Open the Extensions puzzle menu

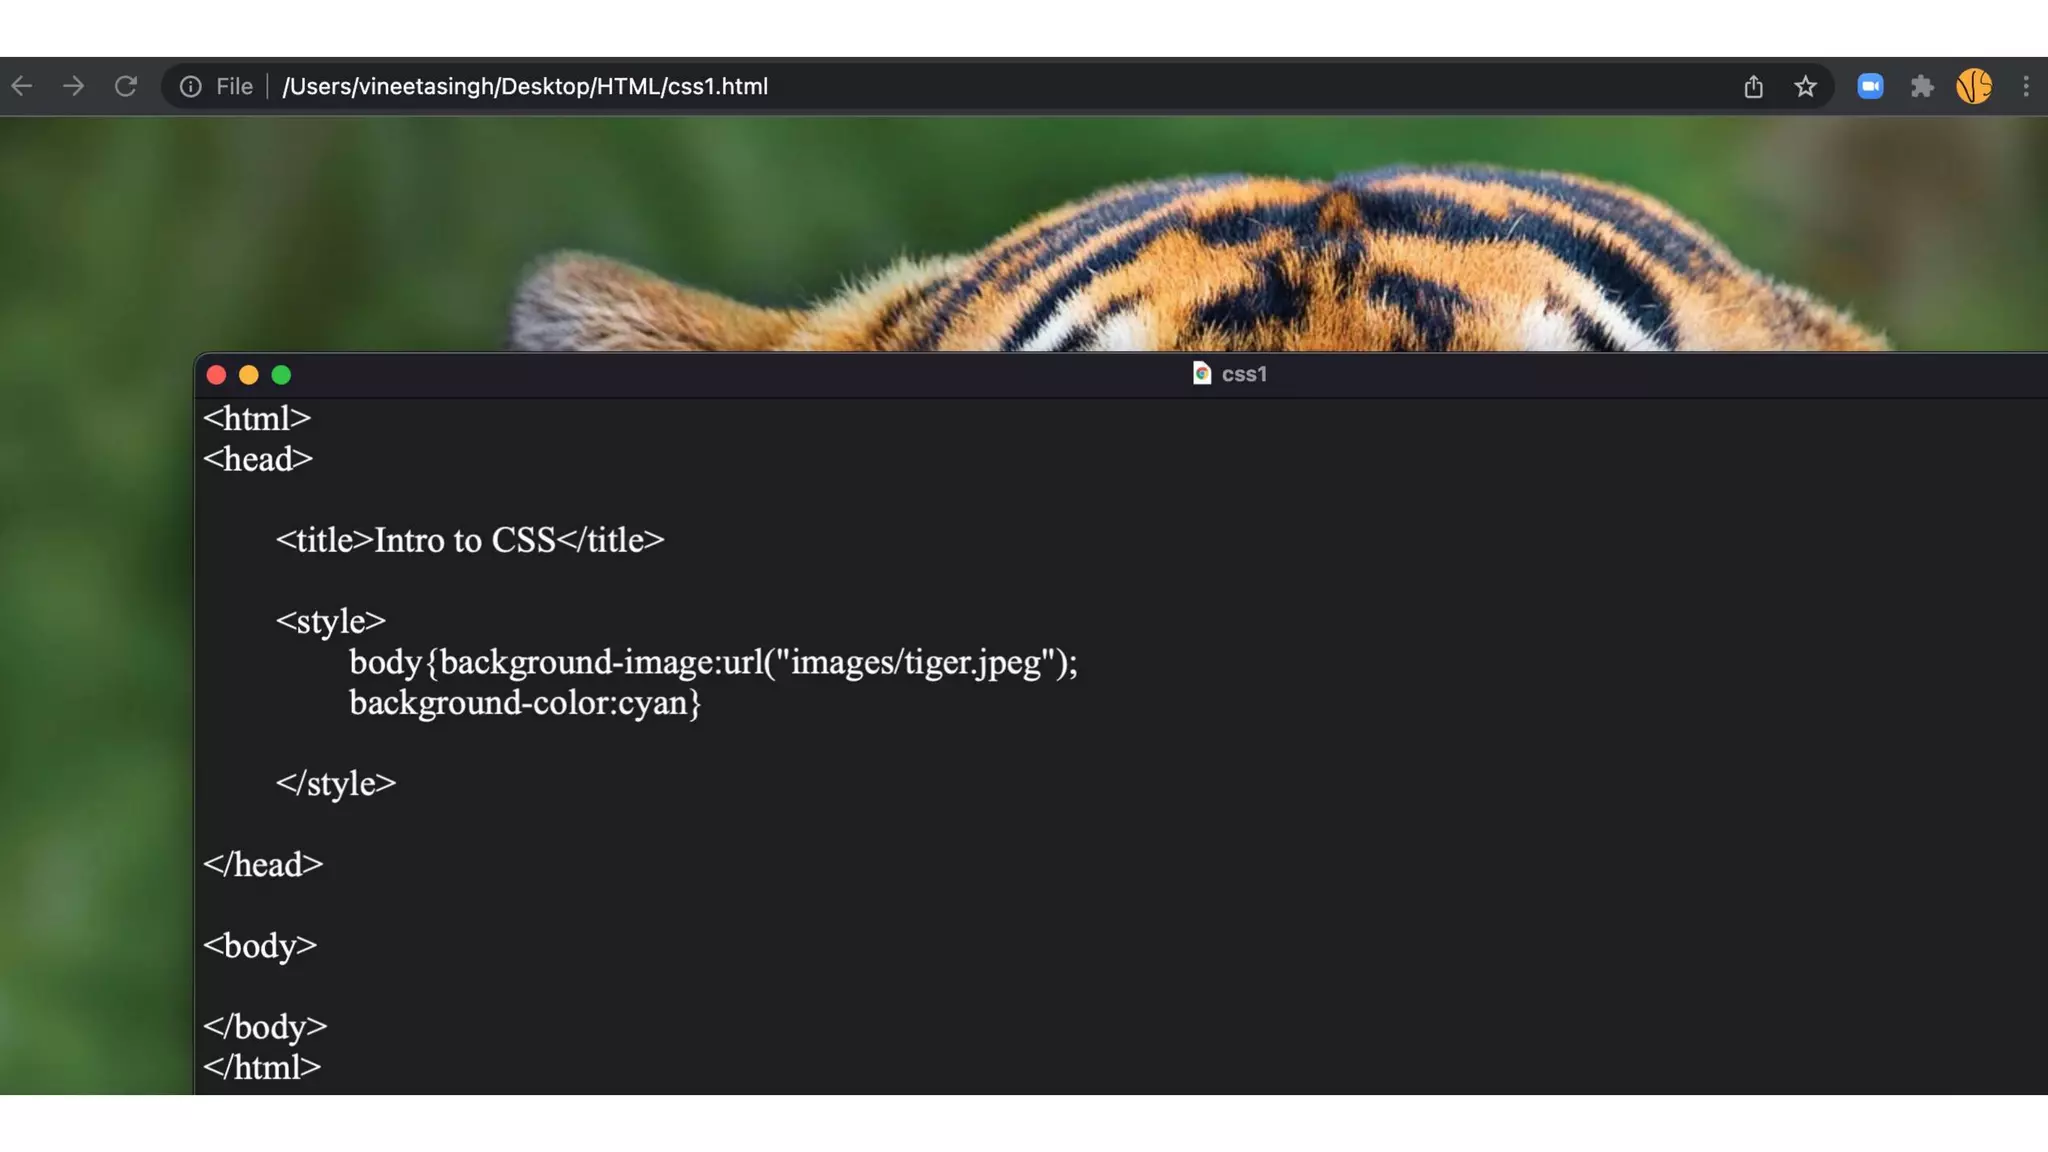[1922, 87]
